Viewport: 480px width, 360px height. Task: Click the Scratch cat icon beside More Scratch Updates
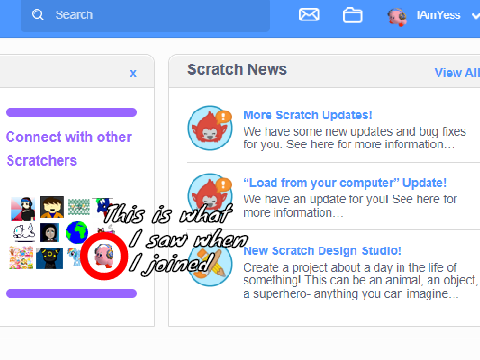tap(210, 128)
